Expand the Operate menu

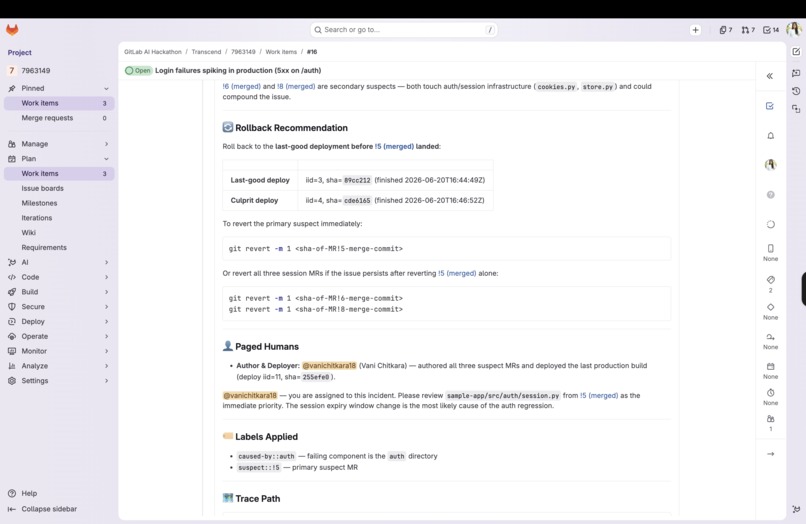59,336
